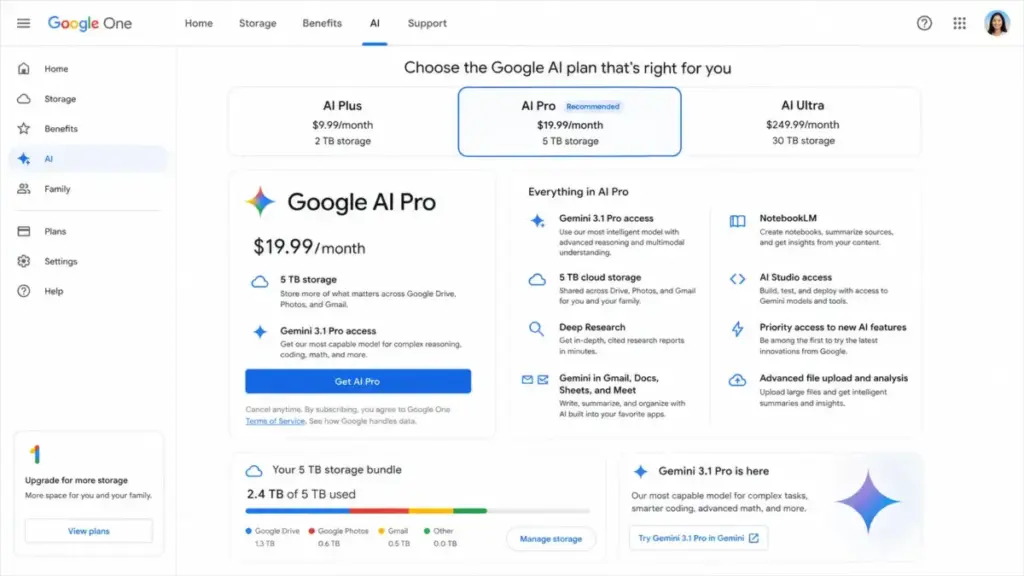Click the Google Photos legend dot
The image size is (1024, 576).
(312, 531)
